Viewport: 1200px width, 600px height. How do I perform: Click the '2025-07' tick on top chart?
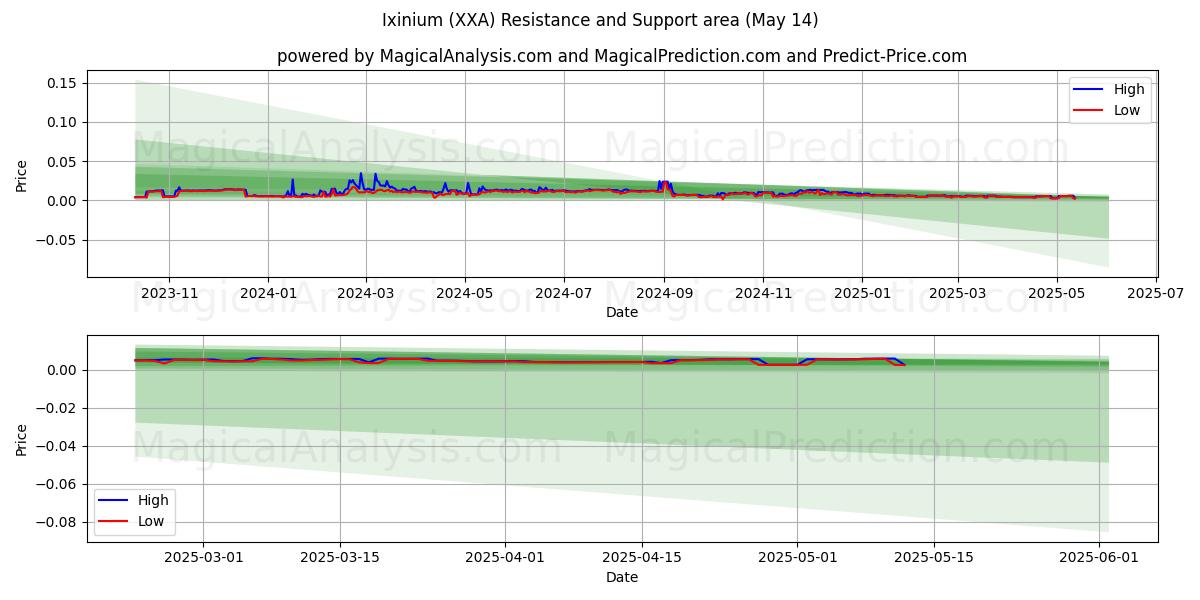1156,293
